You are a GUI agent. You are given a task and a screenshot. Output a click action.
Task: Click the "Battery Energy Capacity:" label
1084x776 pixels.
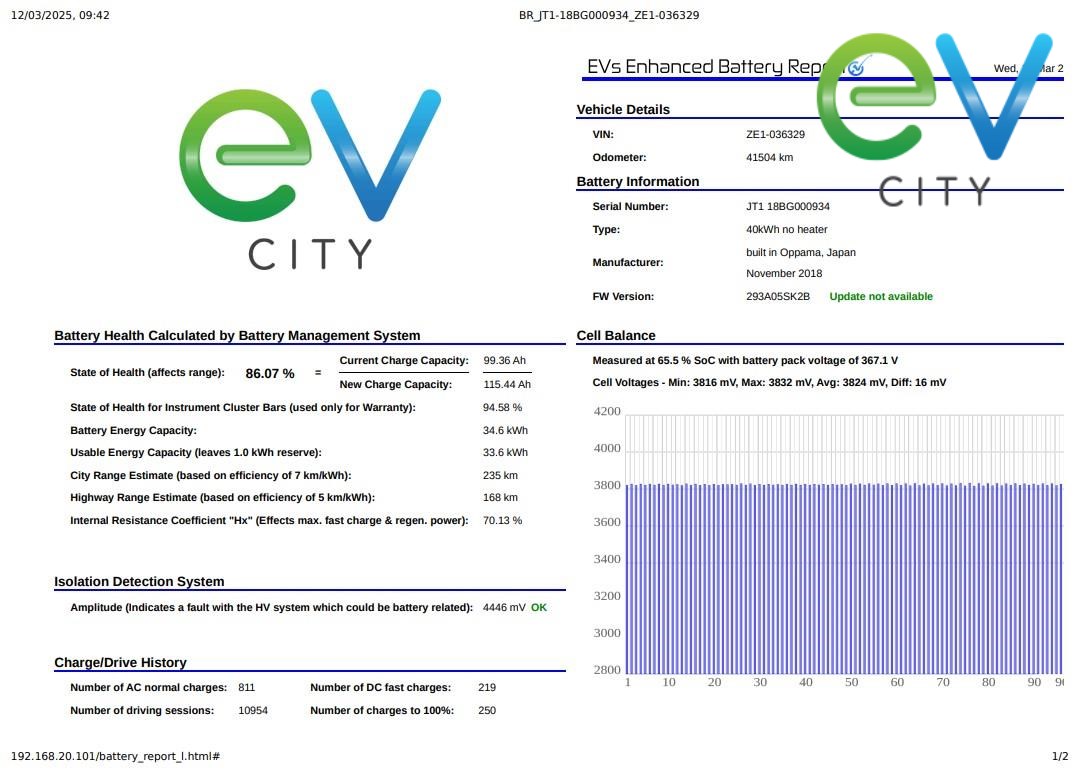tap(133, 430)
